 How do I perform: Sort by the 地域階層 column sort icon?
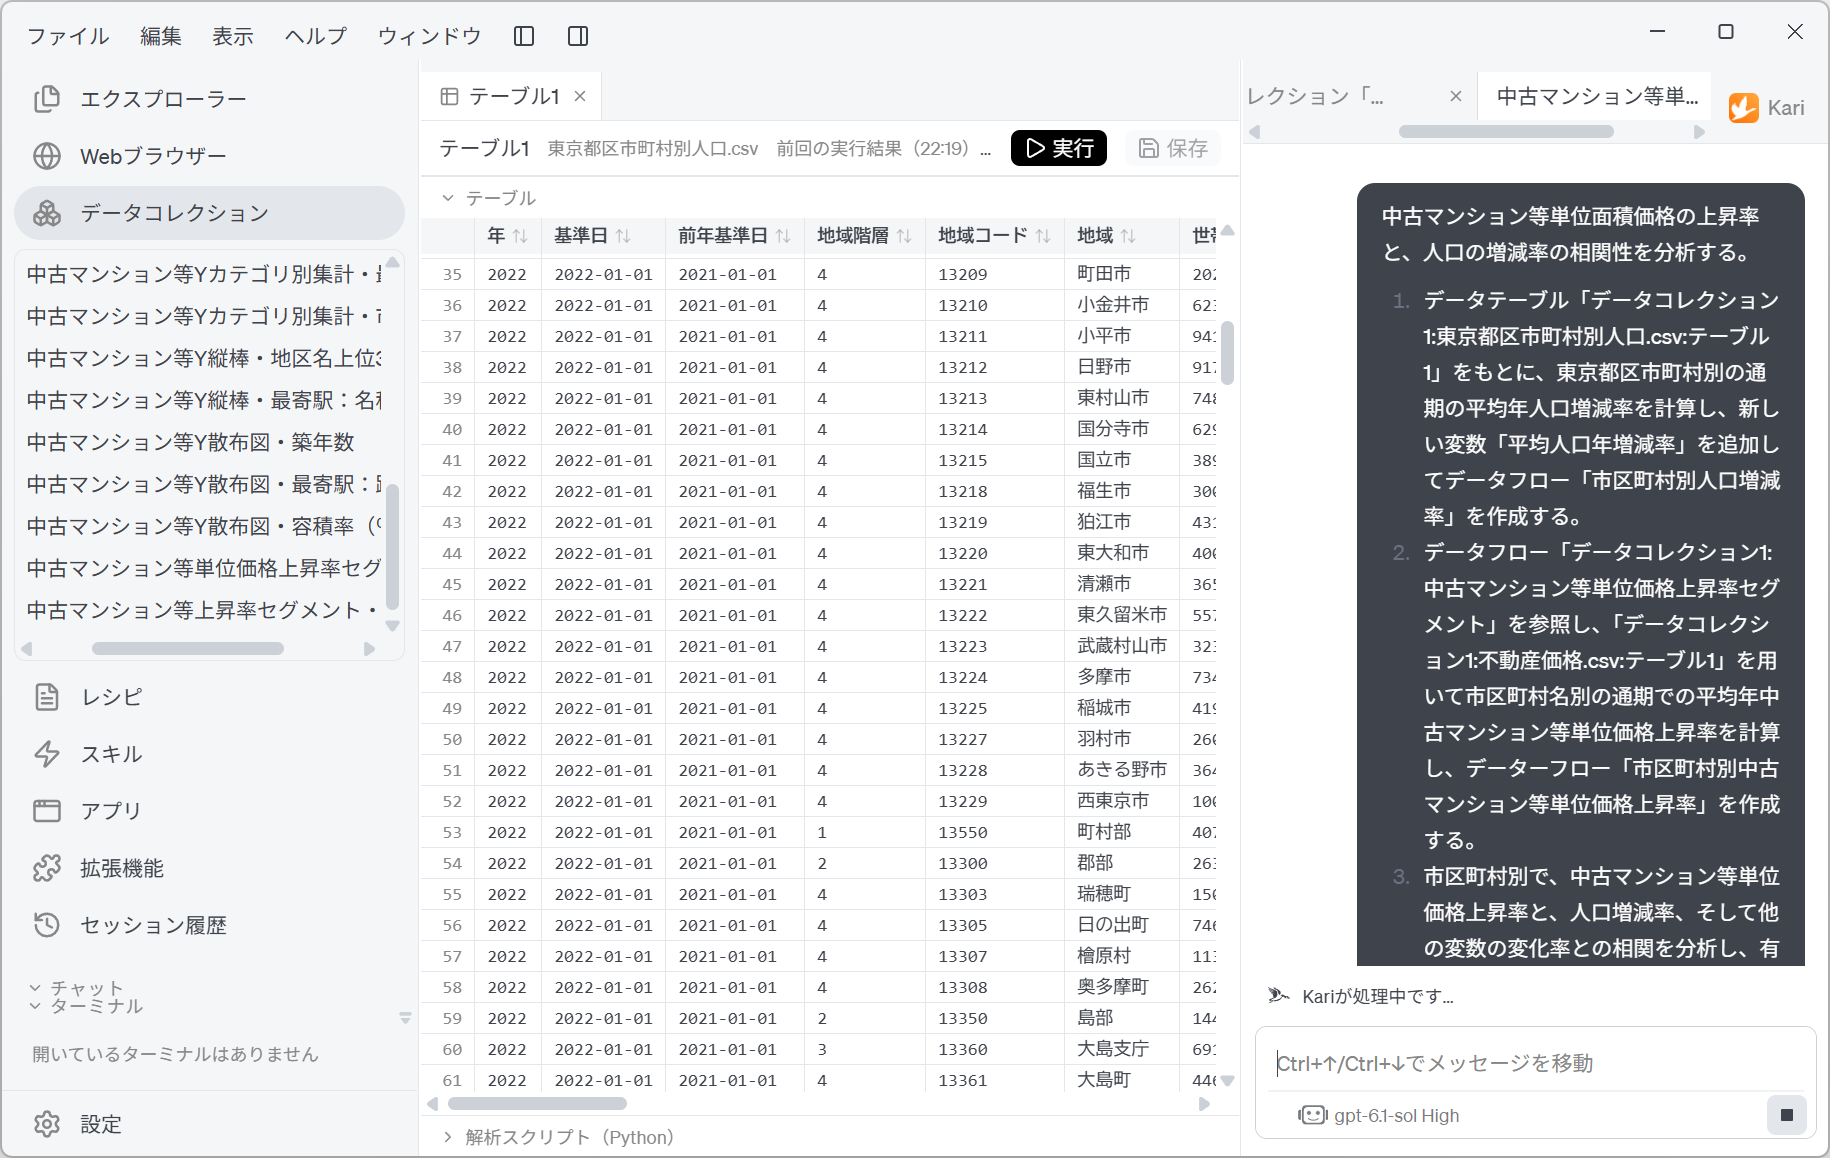click(x=904, y=236)
